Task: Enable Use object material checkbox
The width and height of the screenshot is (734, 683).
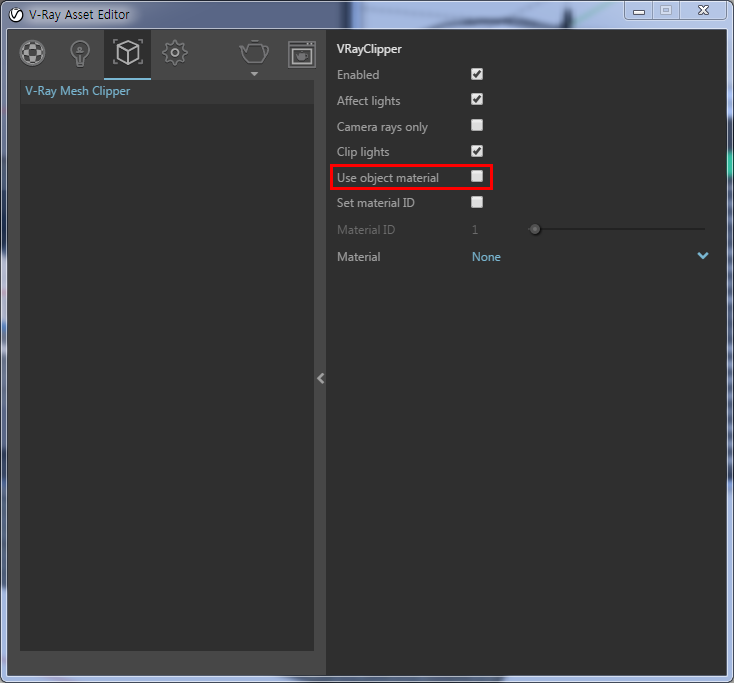Action: click(477, 176)
